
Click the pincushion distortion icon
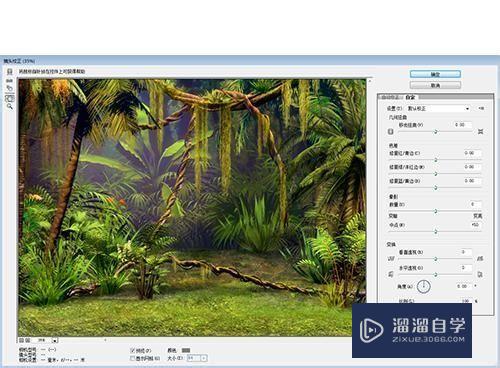click(480, 132)
